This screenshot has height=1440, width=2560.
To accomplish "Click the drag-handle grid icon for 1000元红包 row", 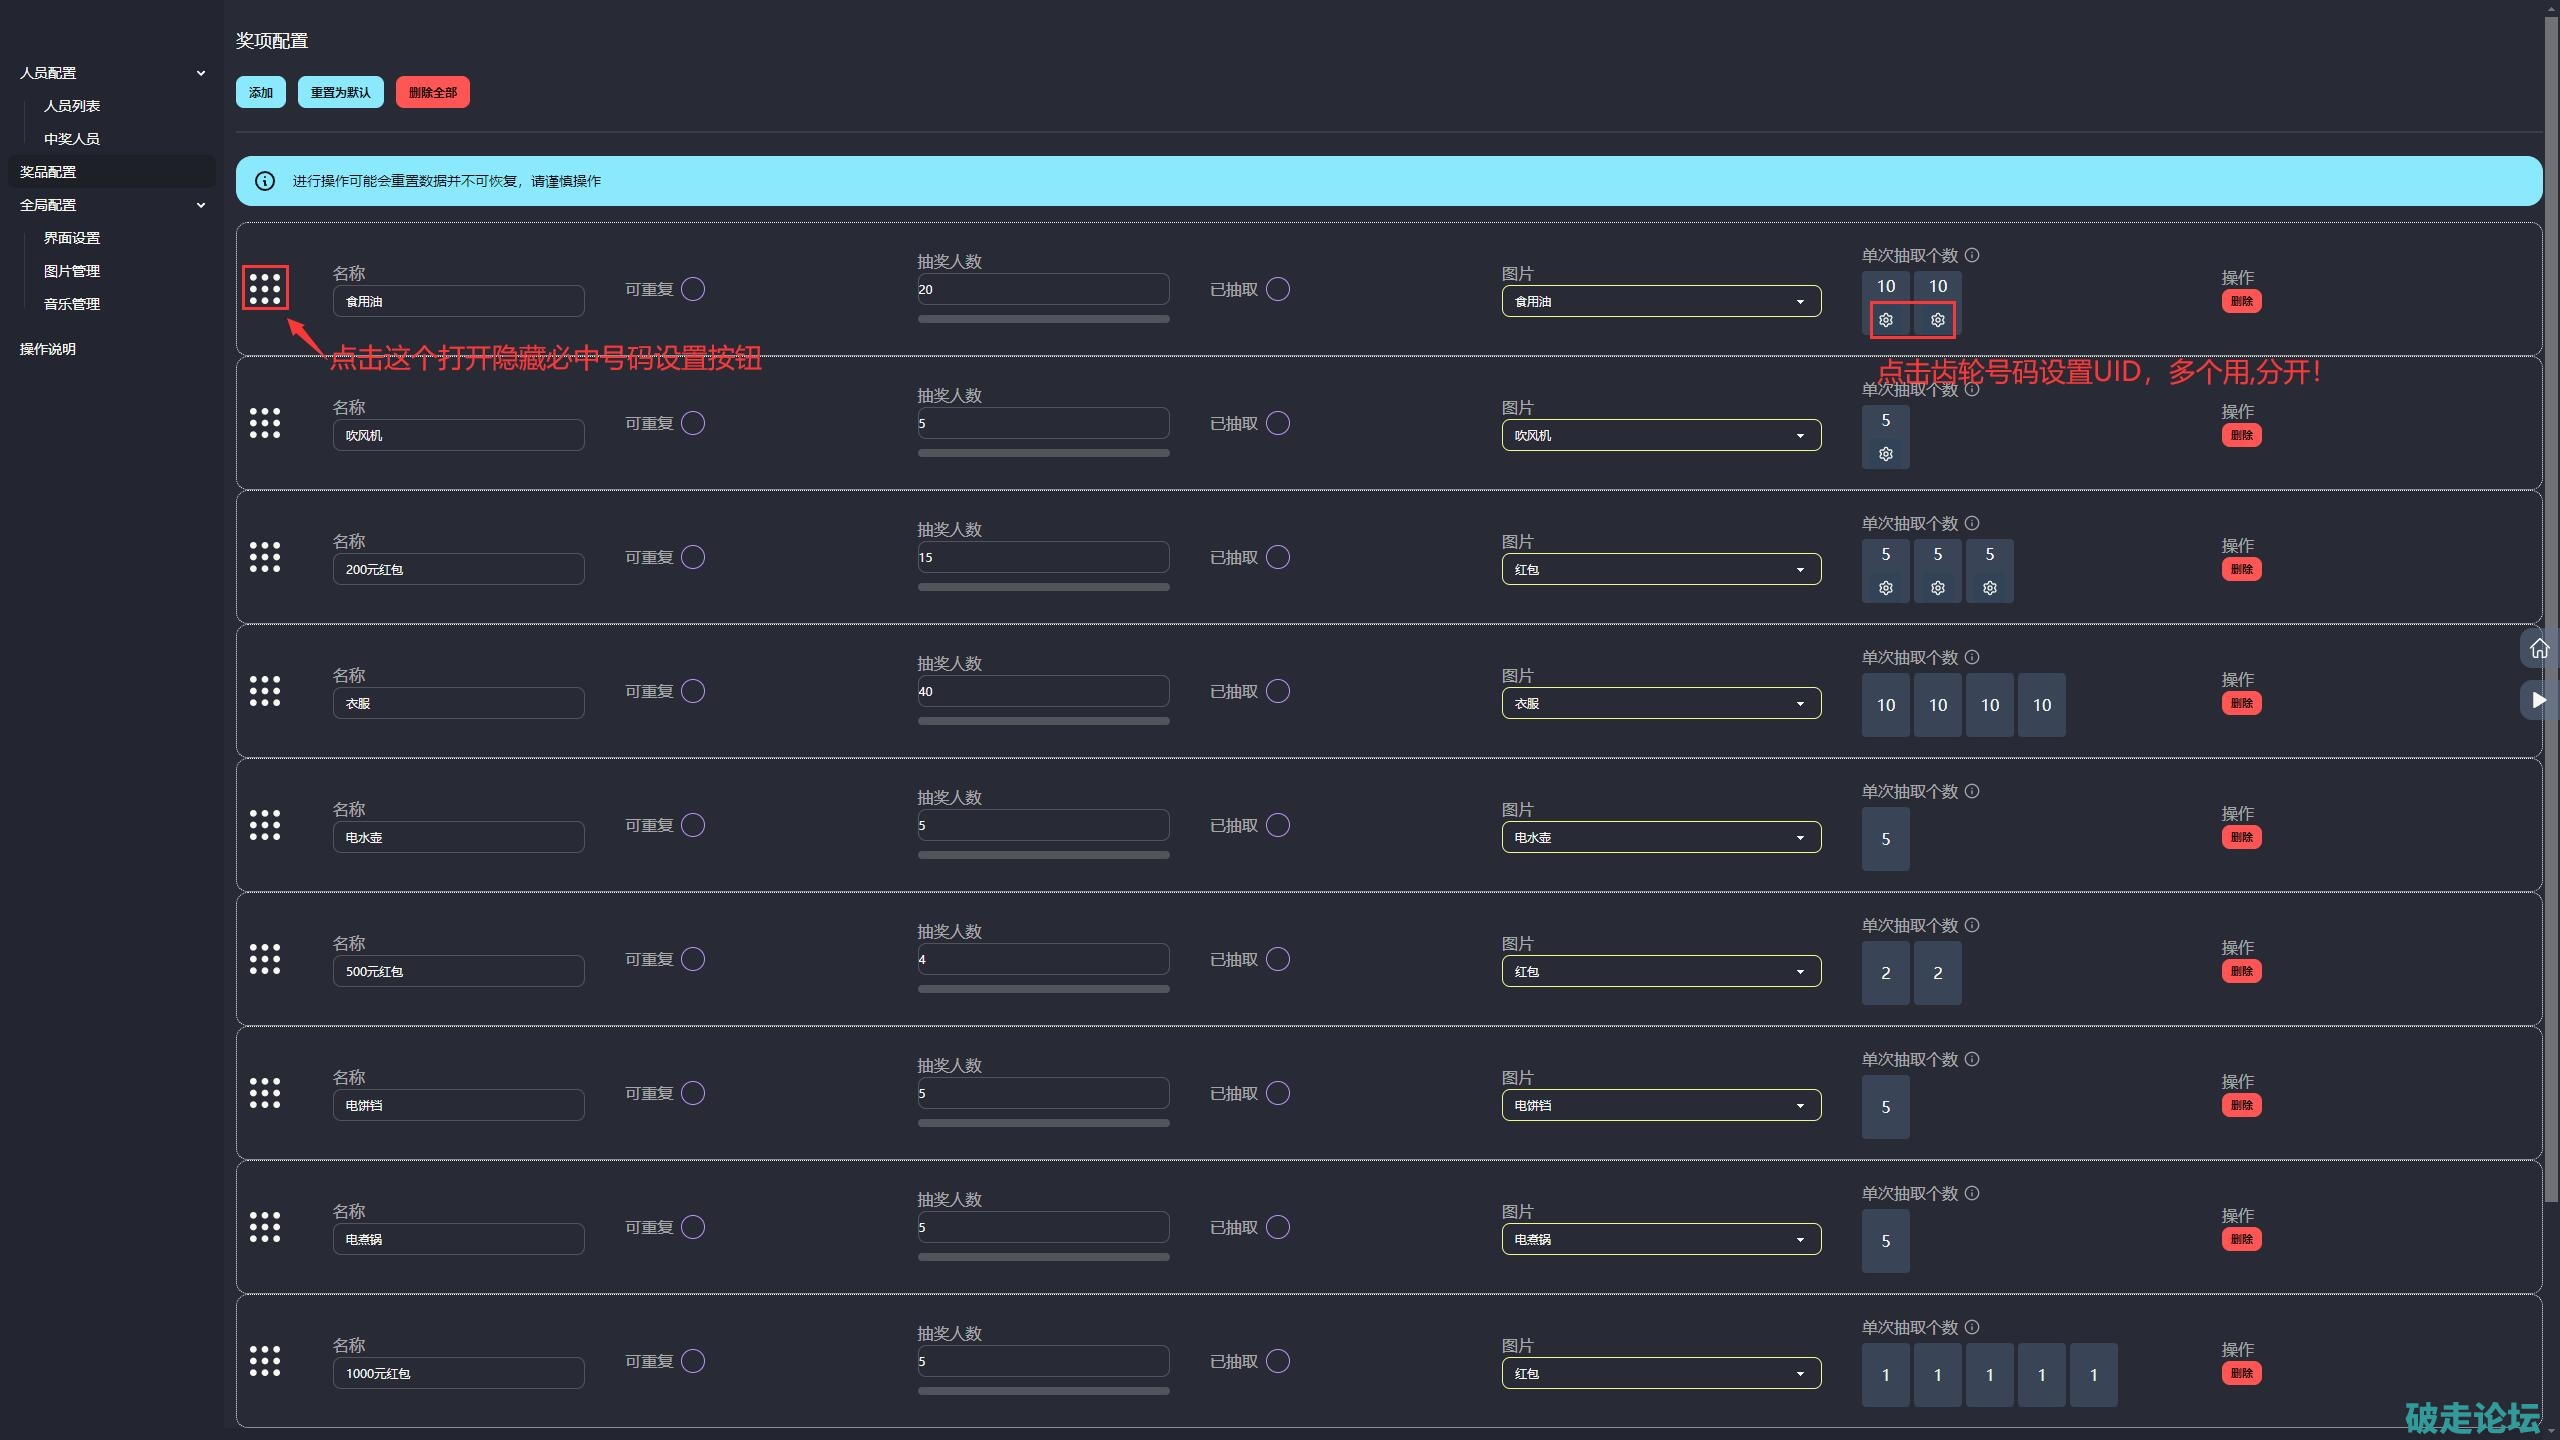I will coord(265,1360).
